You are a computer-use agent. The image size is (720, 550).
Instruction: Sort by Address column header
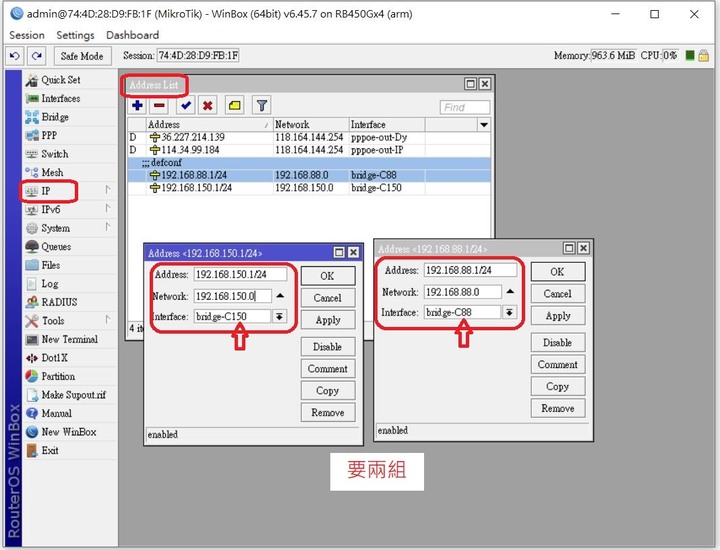click(209, 124)
